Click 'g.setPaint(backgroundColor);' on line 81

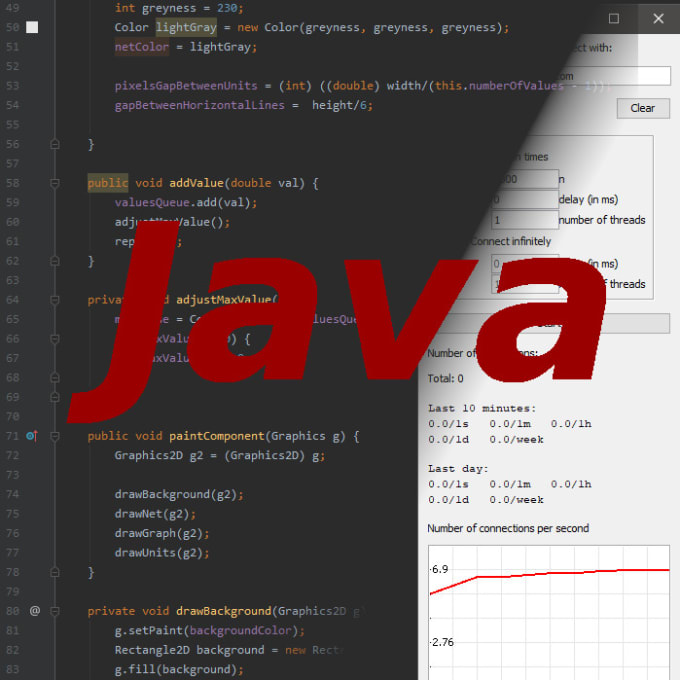209,630
